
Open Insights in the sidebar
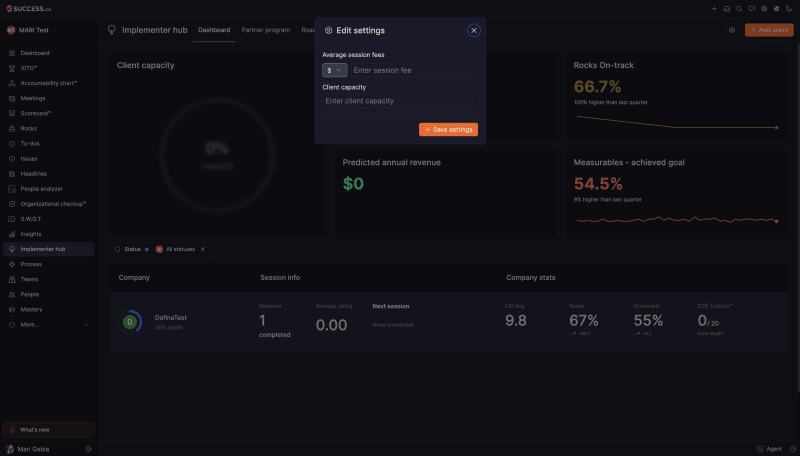pos(48,234)
